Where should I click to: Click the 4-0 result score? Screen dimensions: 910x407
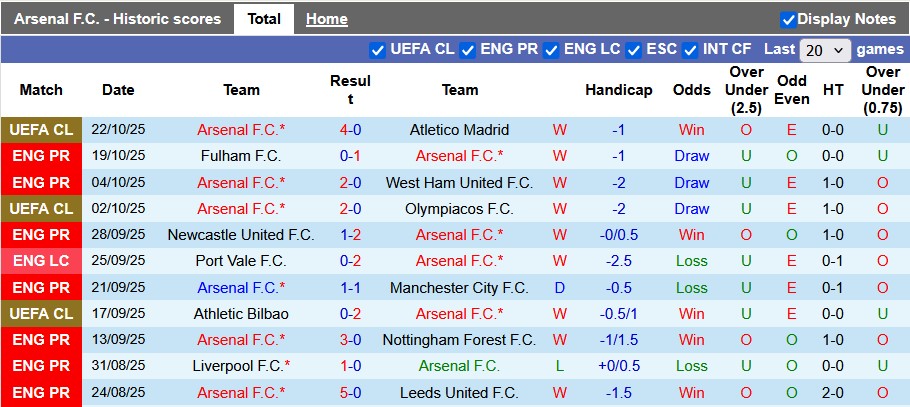350,130
